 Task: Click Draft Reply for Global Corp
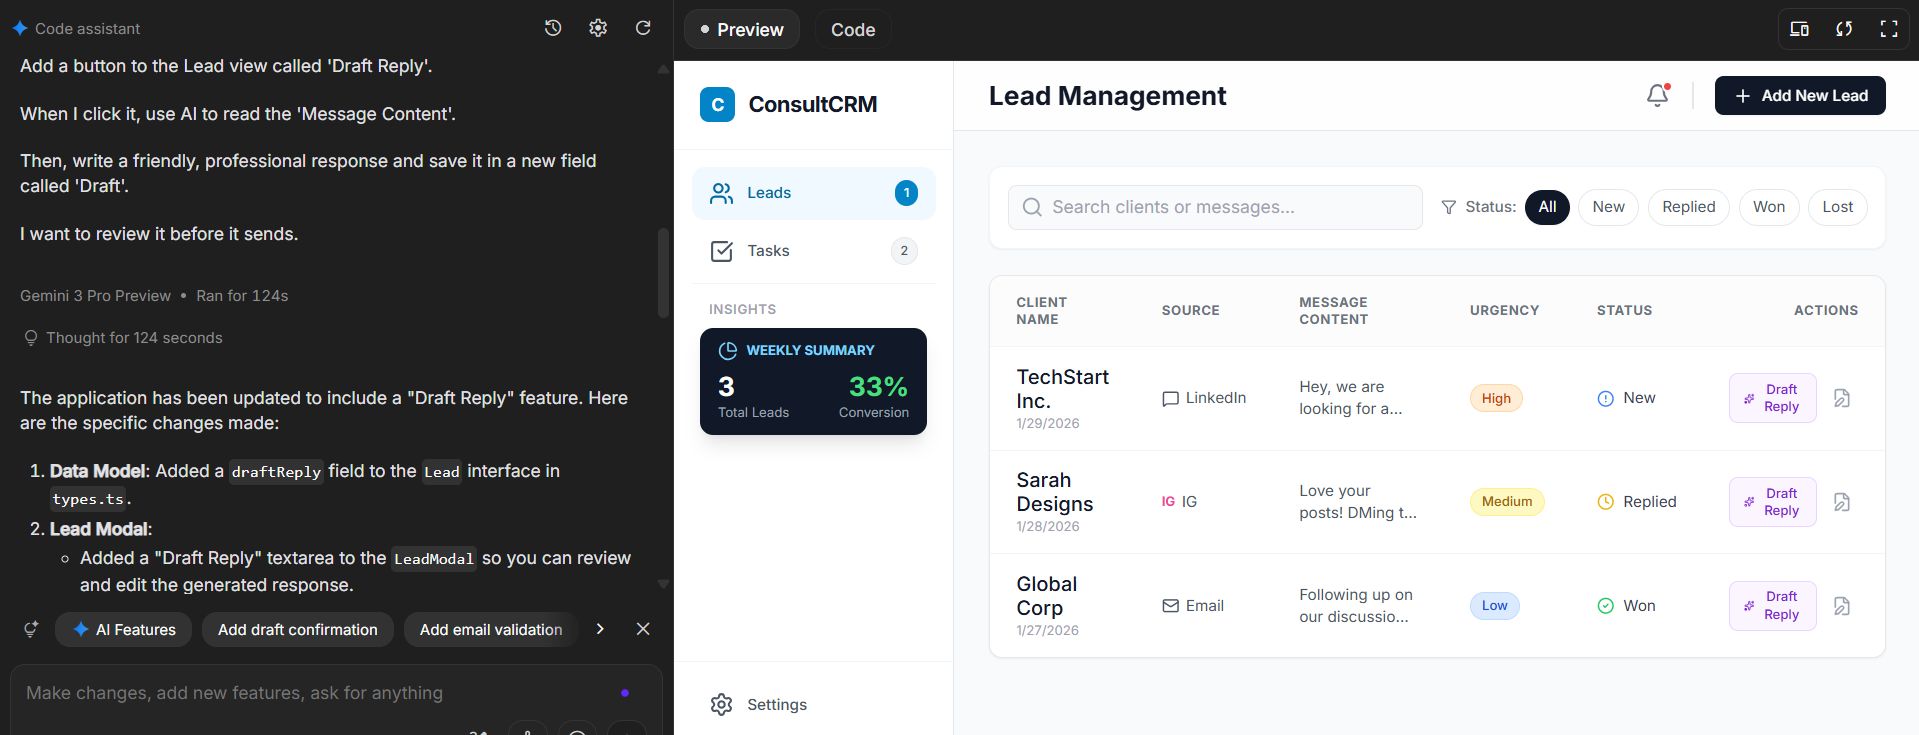[x=1772, y=606]
